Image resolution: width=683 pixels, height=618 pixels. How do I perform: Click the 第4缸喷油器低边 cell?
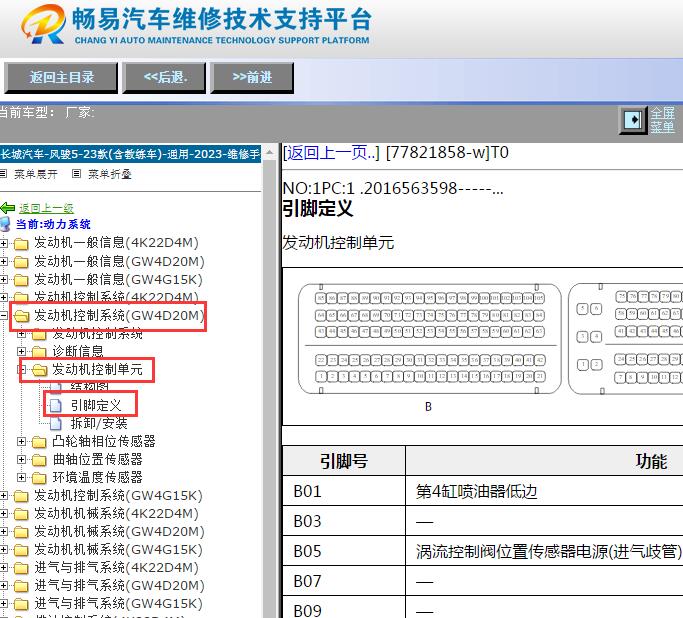click(x=544, y=491)
